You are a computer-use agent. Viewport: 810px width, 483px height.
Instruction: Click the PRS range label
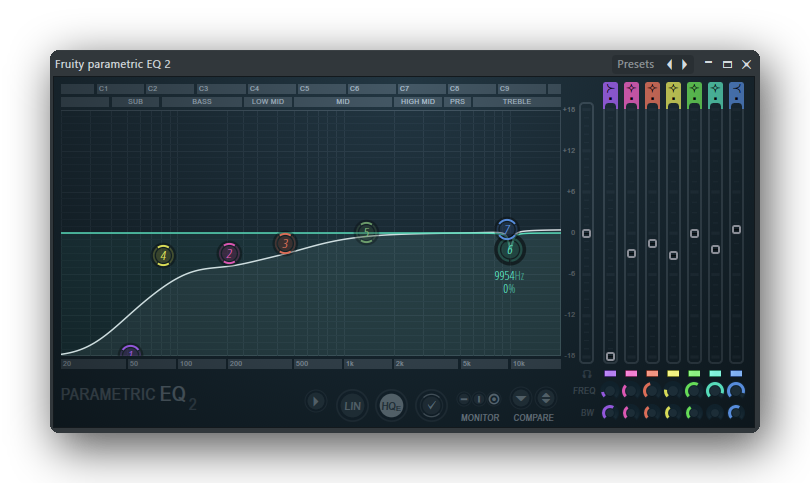coord(457,102)
